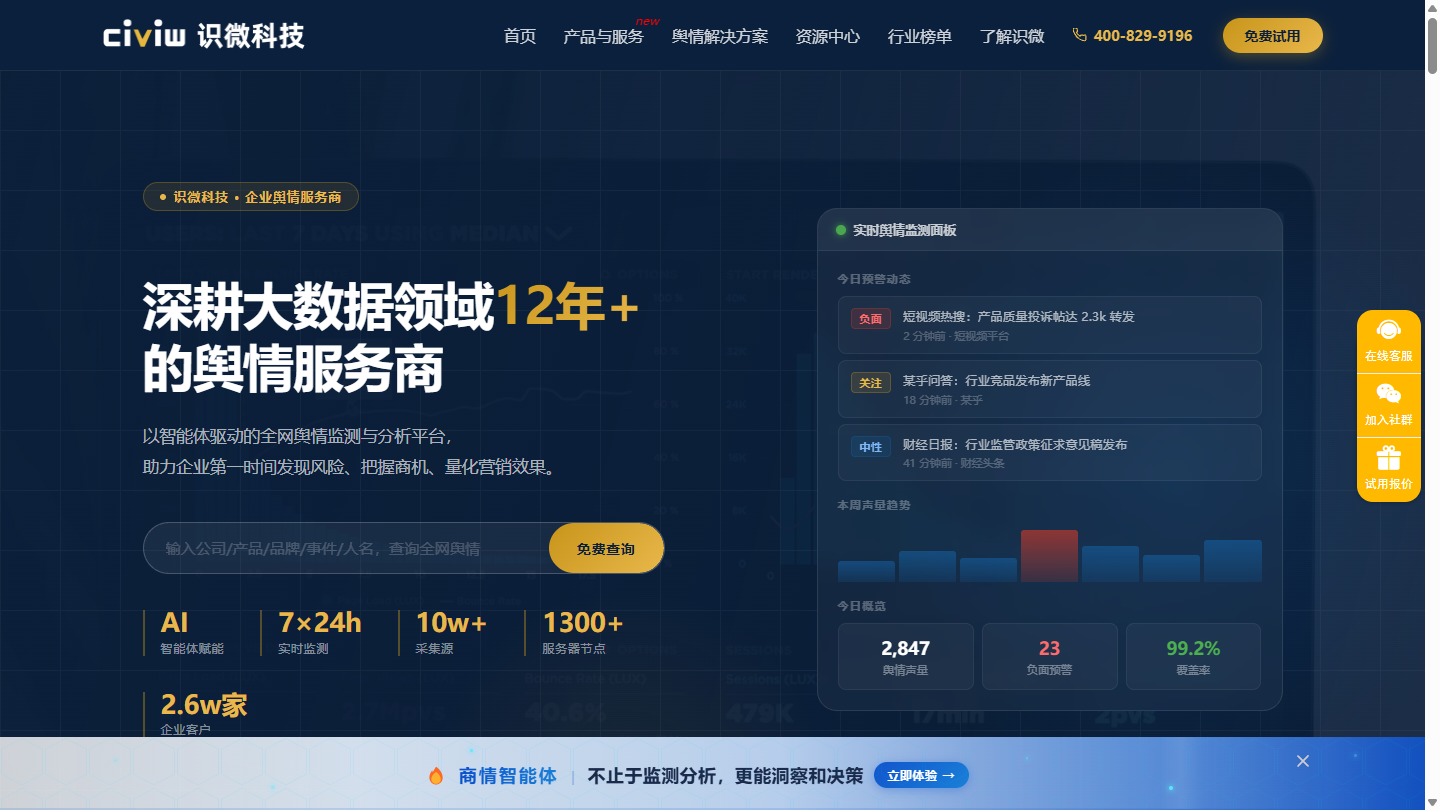The image size is (1440, 810).
Task: Open the 产品与服务 menu
Action: (603, 36)
